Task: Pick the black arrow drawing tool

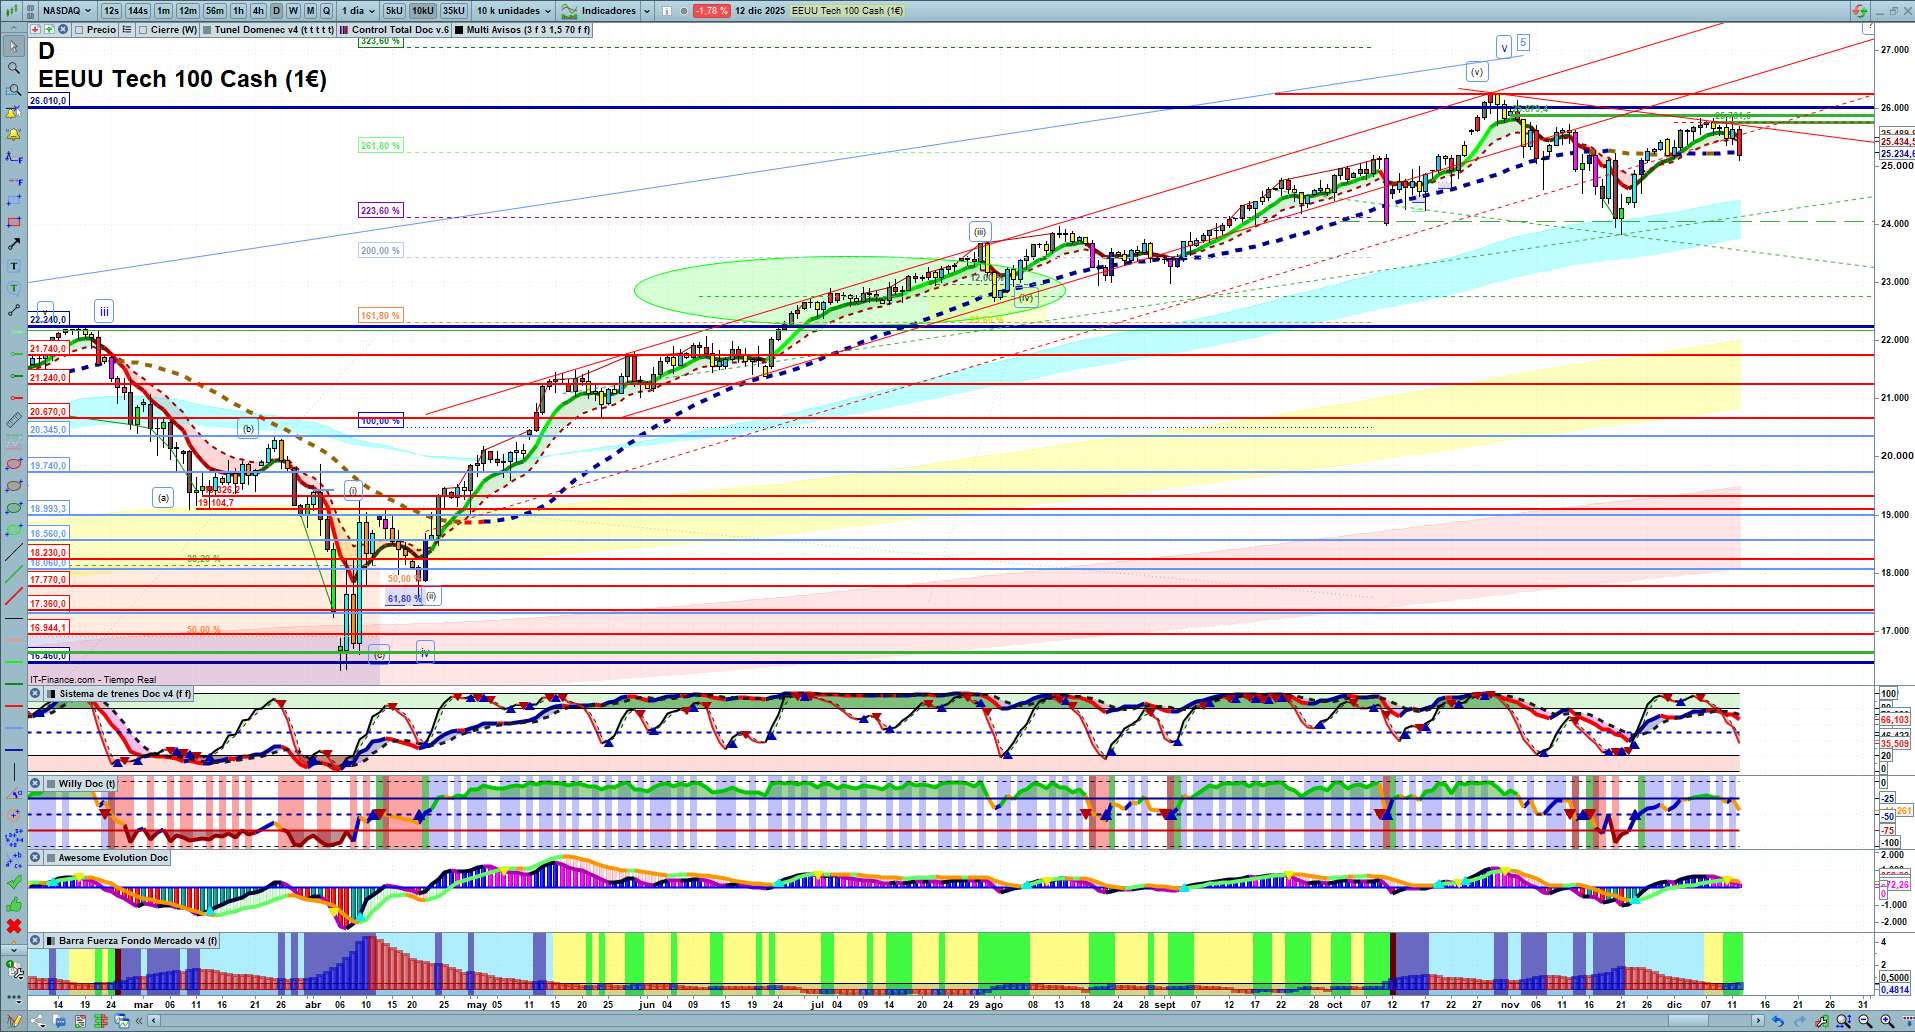Action: [14, 244]
